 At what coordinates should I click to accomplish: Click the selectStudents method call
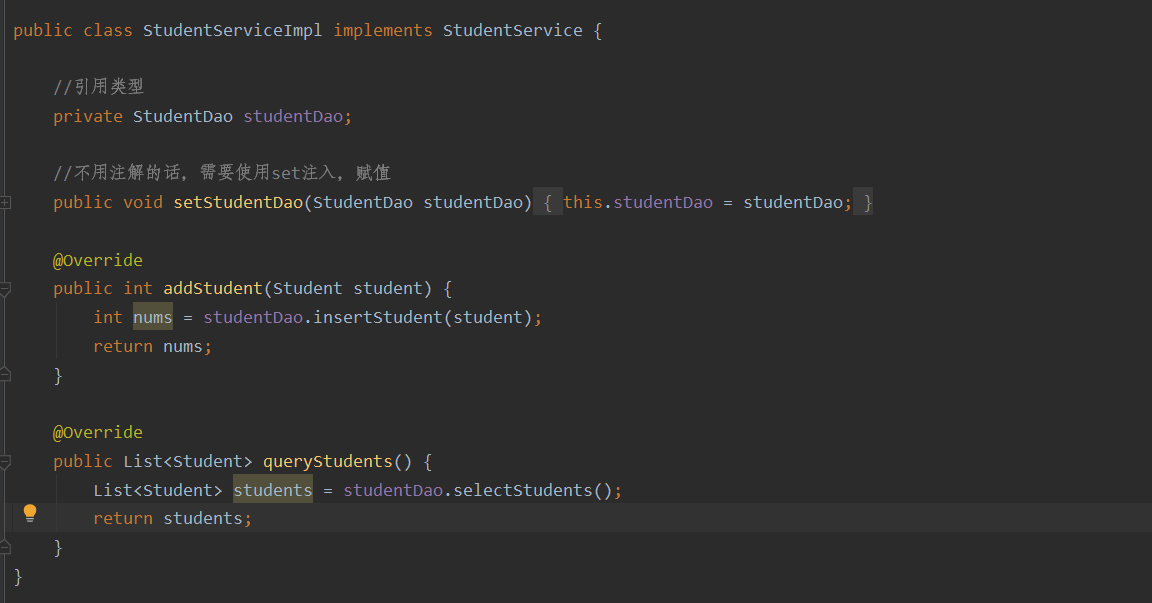(x=522, y=490)
